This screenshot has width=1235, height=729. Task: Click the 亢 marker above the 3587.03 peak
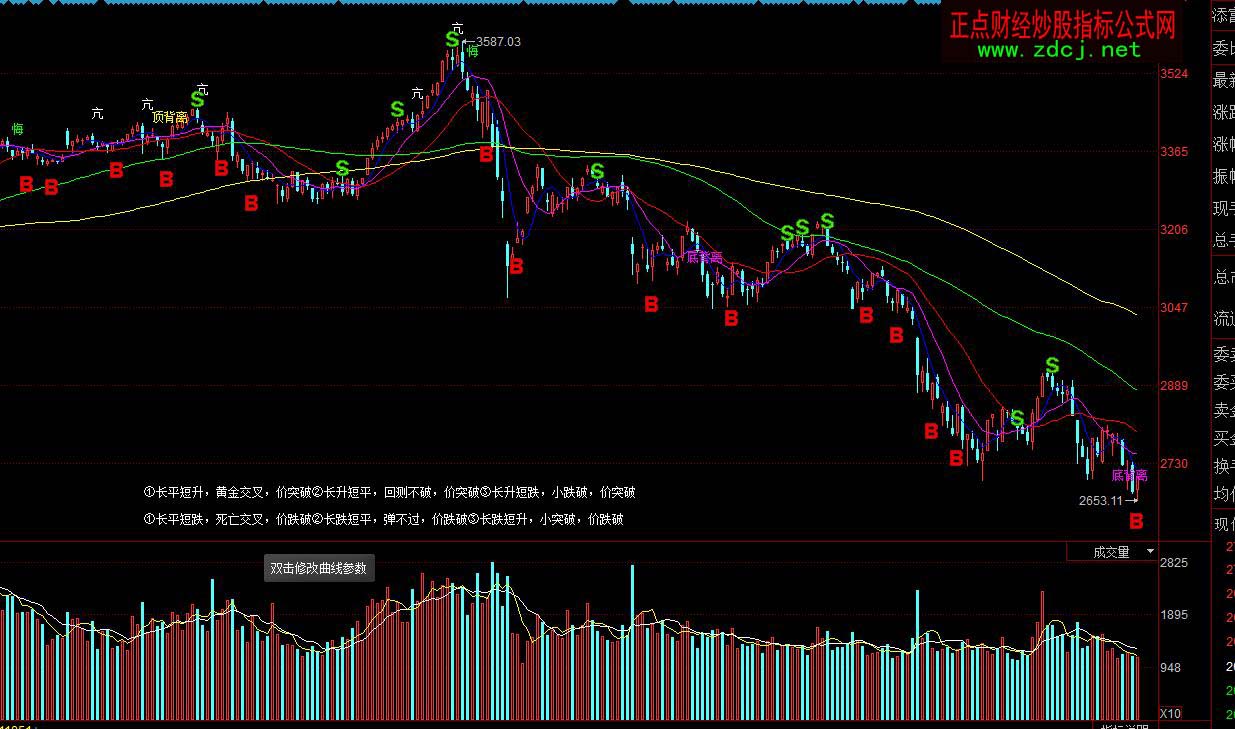[x=458, y=27]
